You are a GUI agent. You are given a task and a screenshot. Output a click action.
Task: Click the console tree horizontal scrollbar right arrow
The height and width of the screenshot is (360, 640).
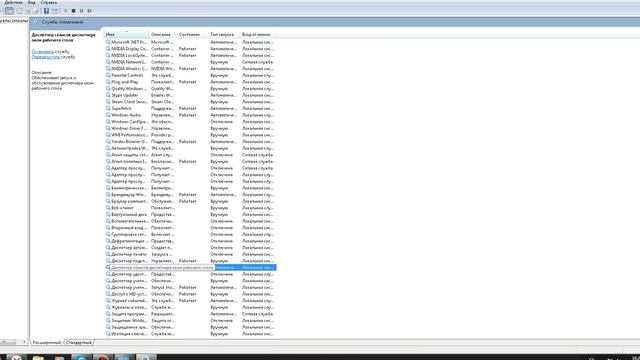[x=24, y=342]
